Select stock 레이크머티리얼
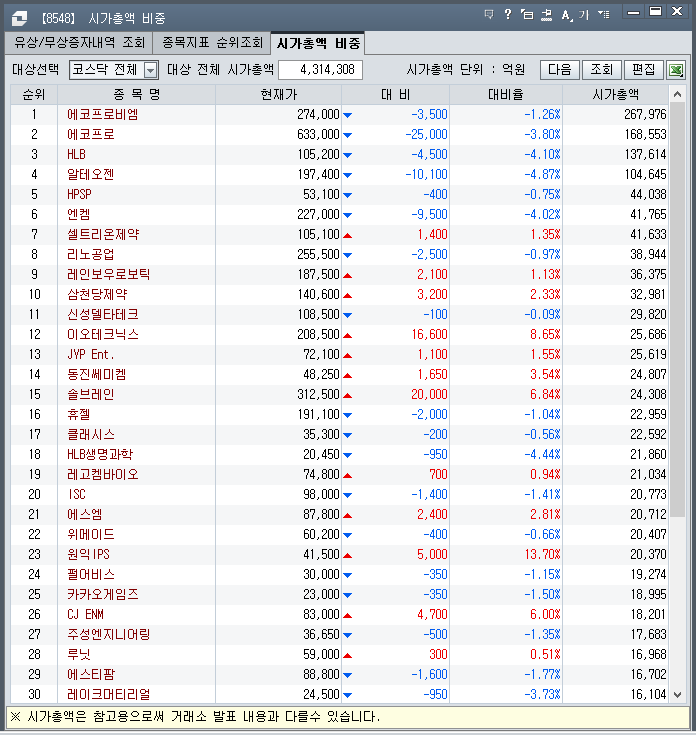 [108, 694]
